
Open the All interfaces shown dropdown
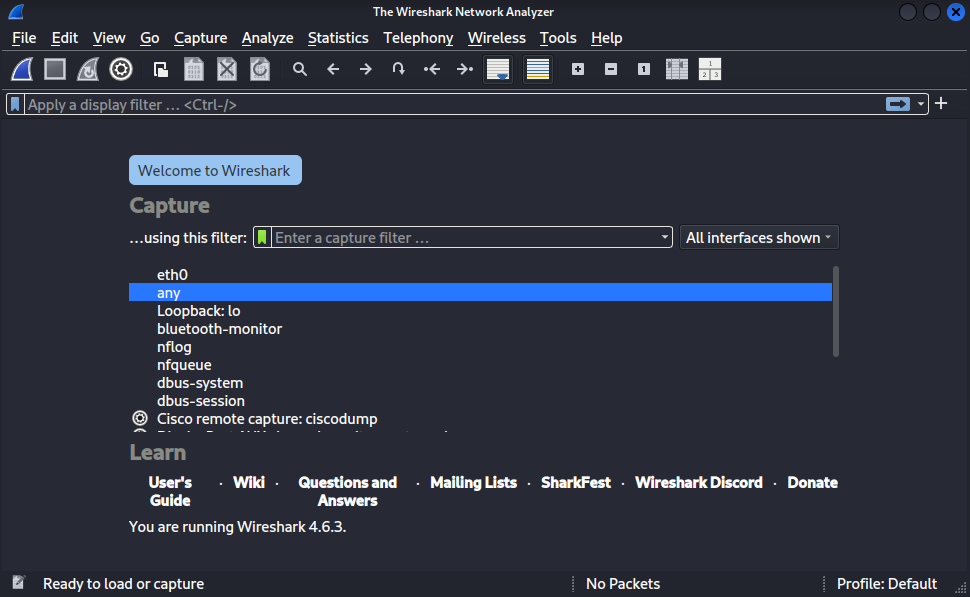click(759, 238)
